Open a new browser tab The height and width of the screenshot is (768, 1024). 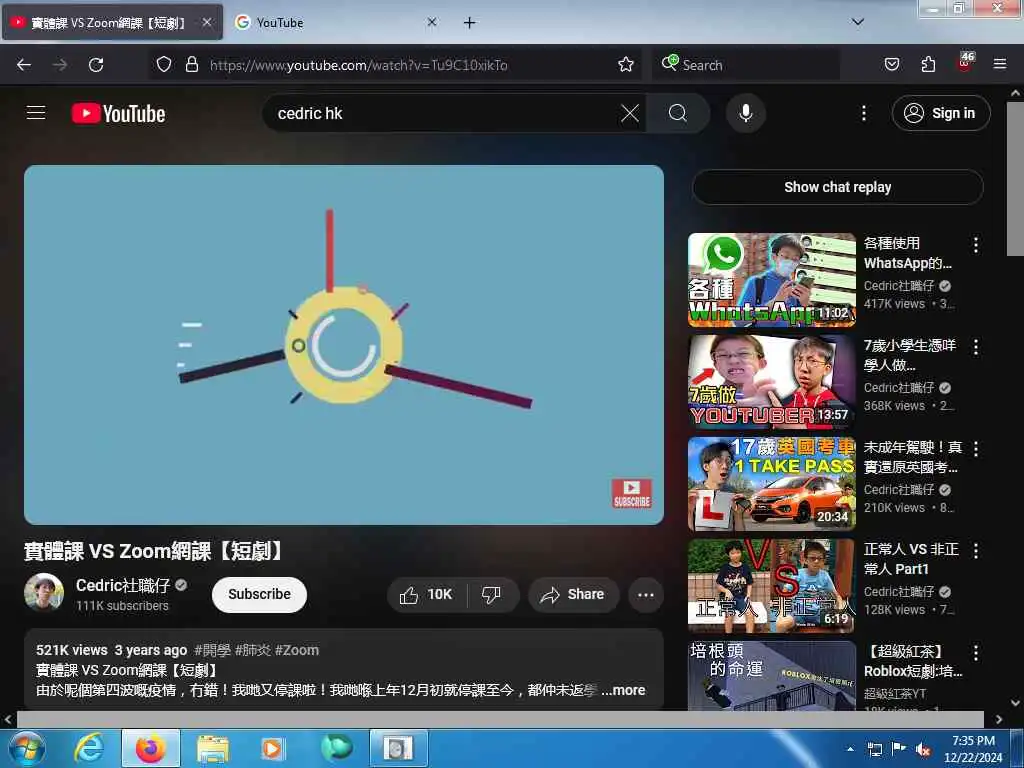(469, 23)
